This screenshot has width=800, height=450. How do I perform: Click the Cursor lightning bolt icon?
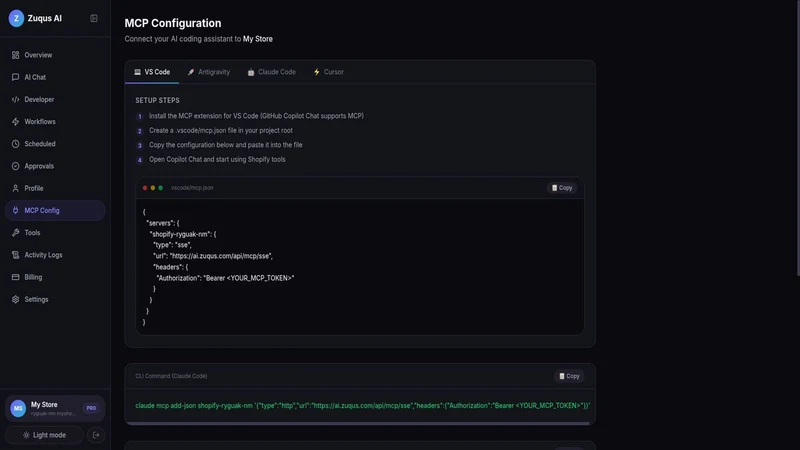(316, 72)
